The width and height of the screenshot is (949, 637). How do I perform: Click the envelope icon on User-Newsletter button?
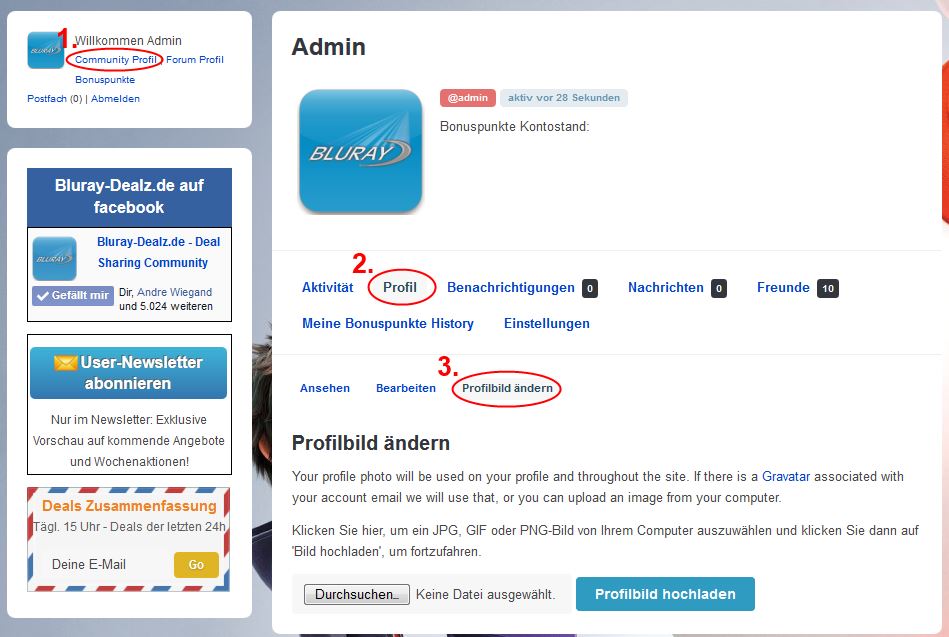65,362
